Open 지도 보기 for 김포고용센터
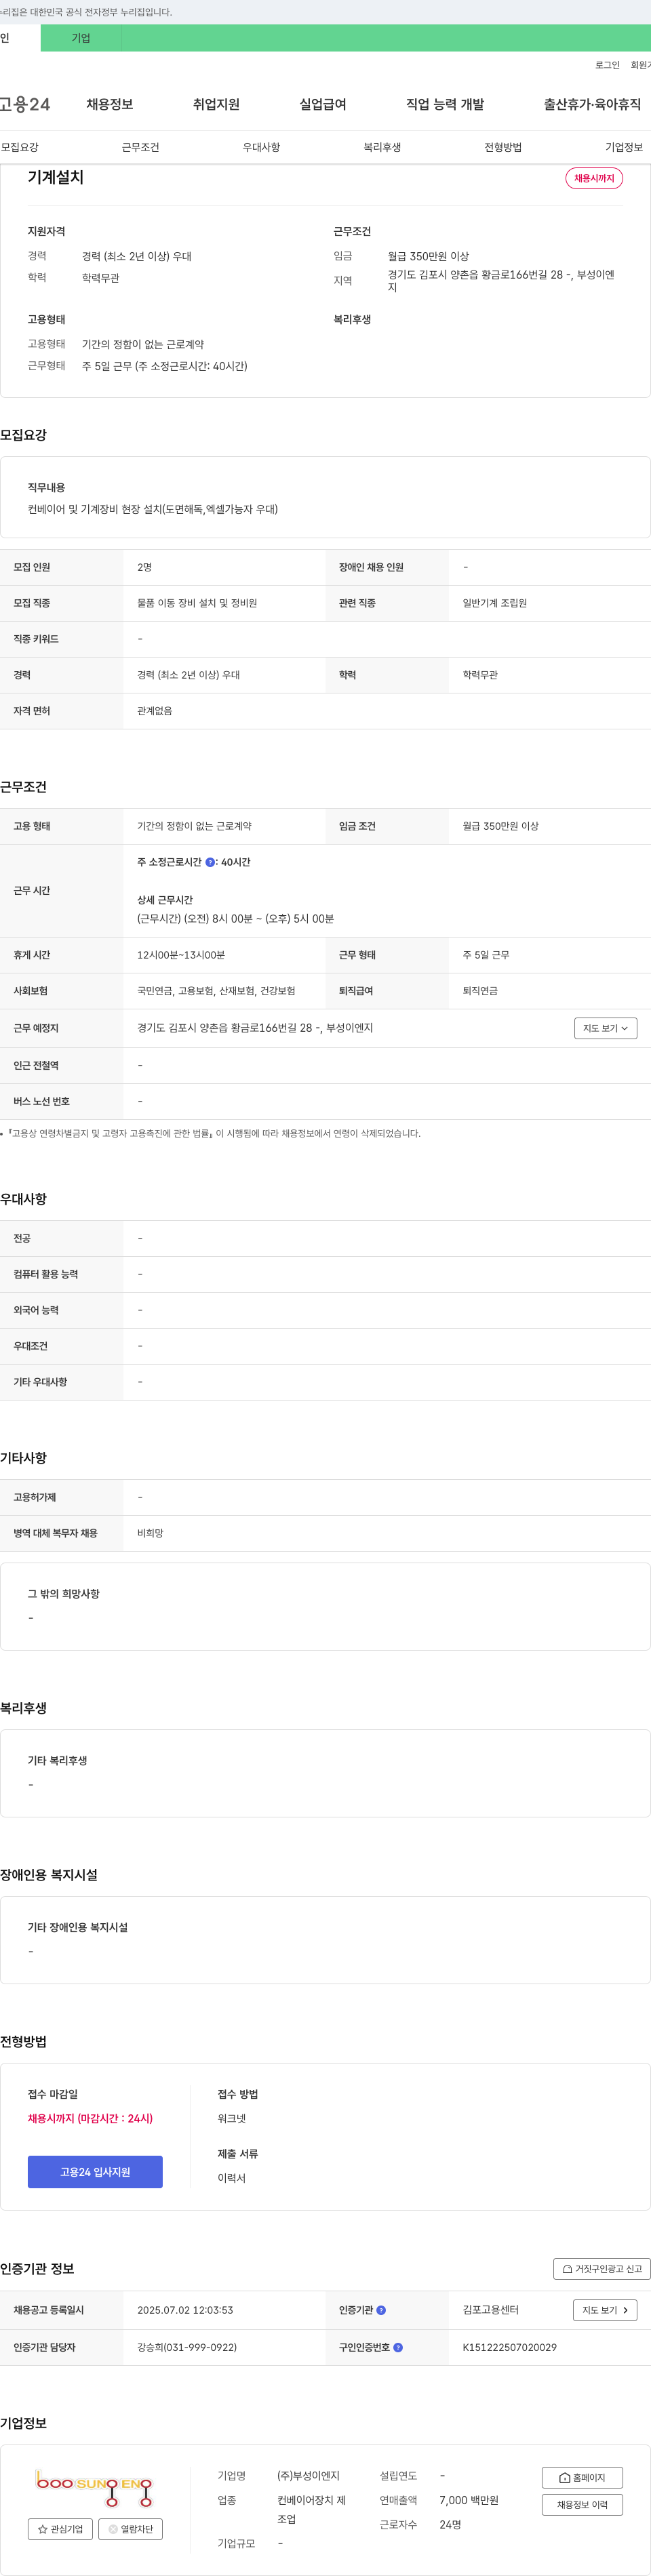This screenshot has width=651, height=2576. (604, 2310)
